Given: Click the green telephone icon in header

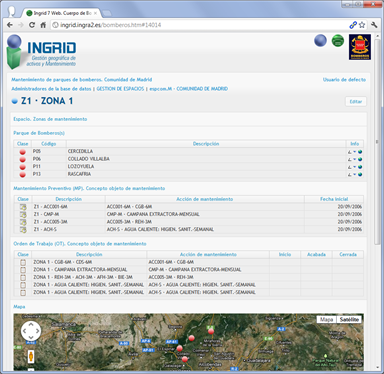Looking at the screenshot, I should [338, 41].
